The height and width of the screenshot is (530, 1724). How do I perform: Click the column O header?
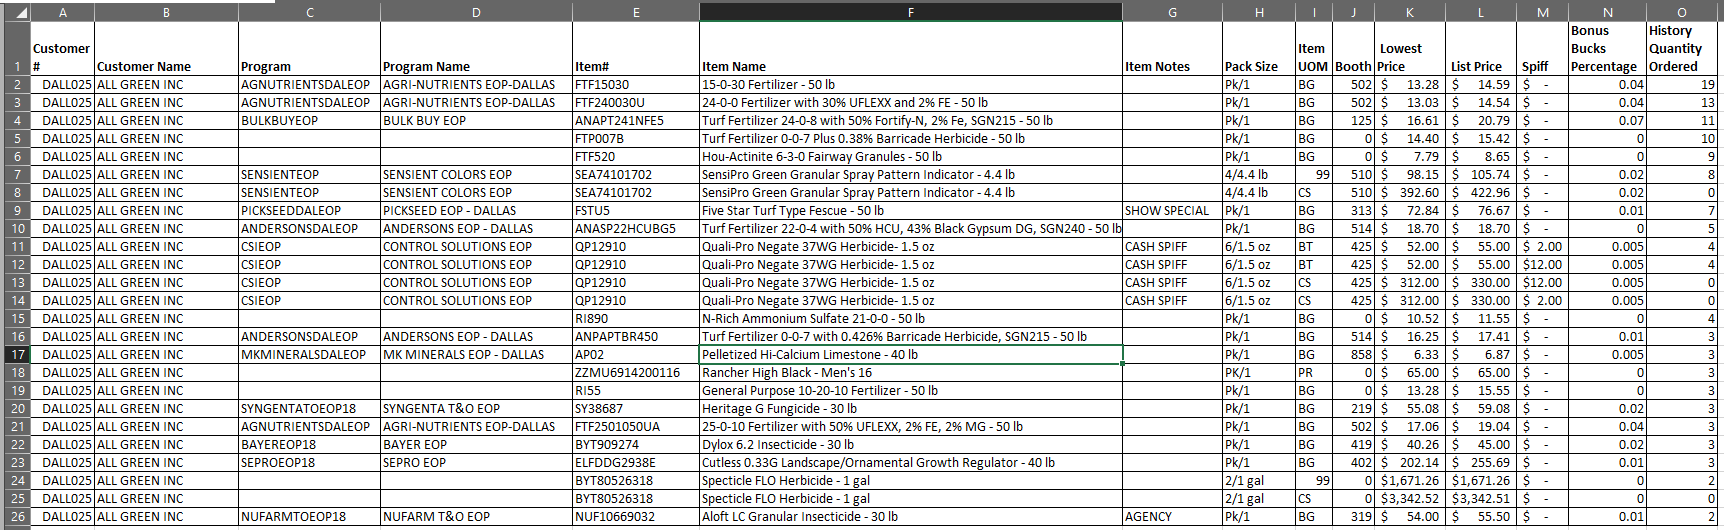[1681, 12]
